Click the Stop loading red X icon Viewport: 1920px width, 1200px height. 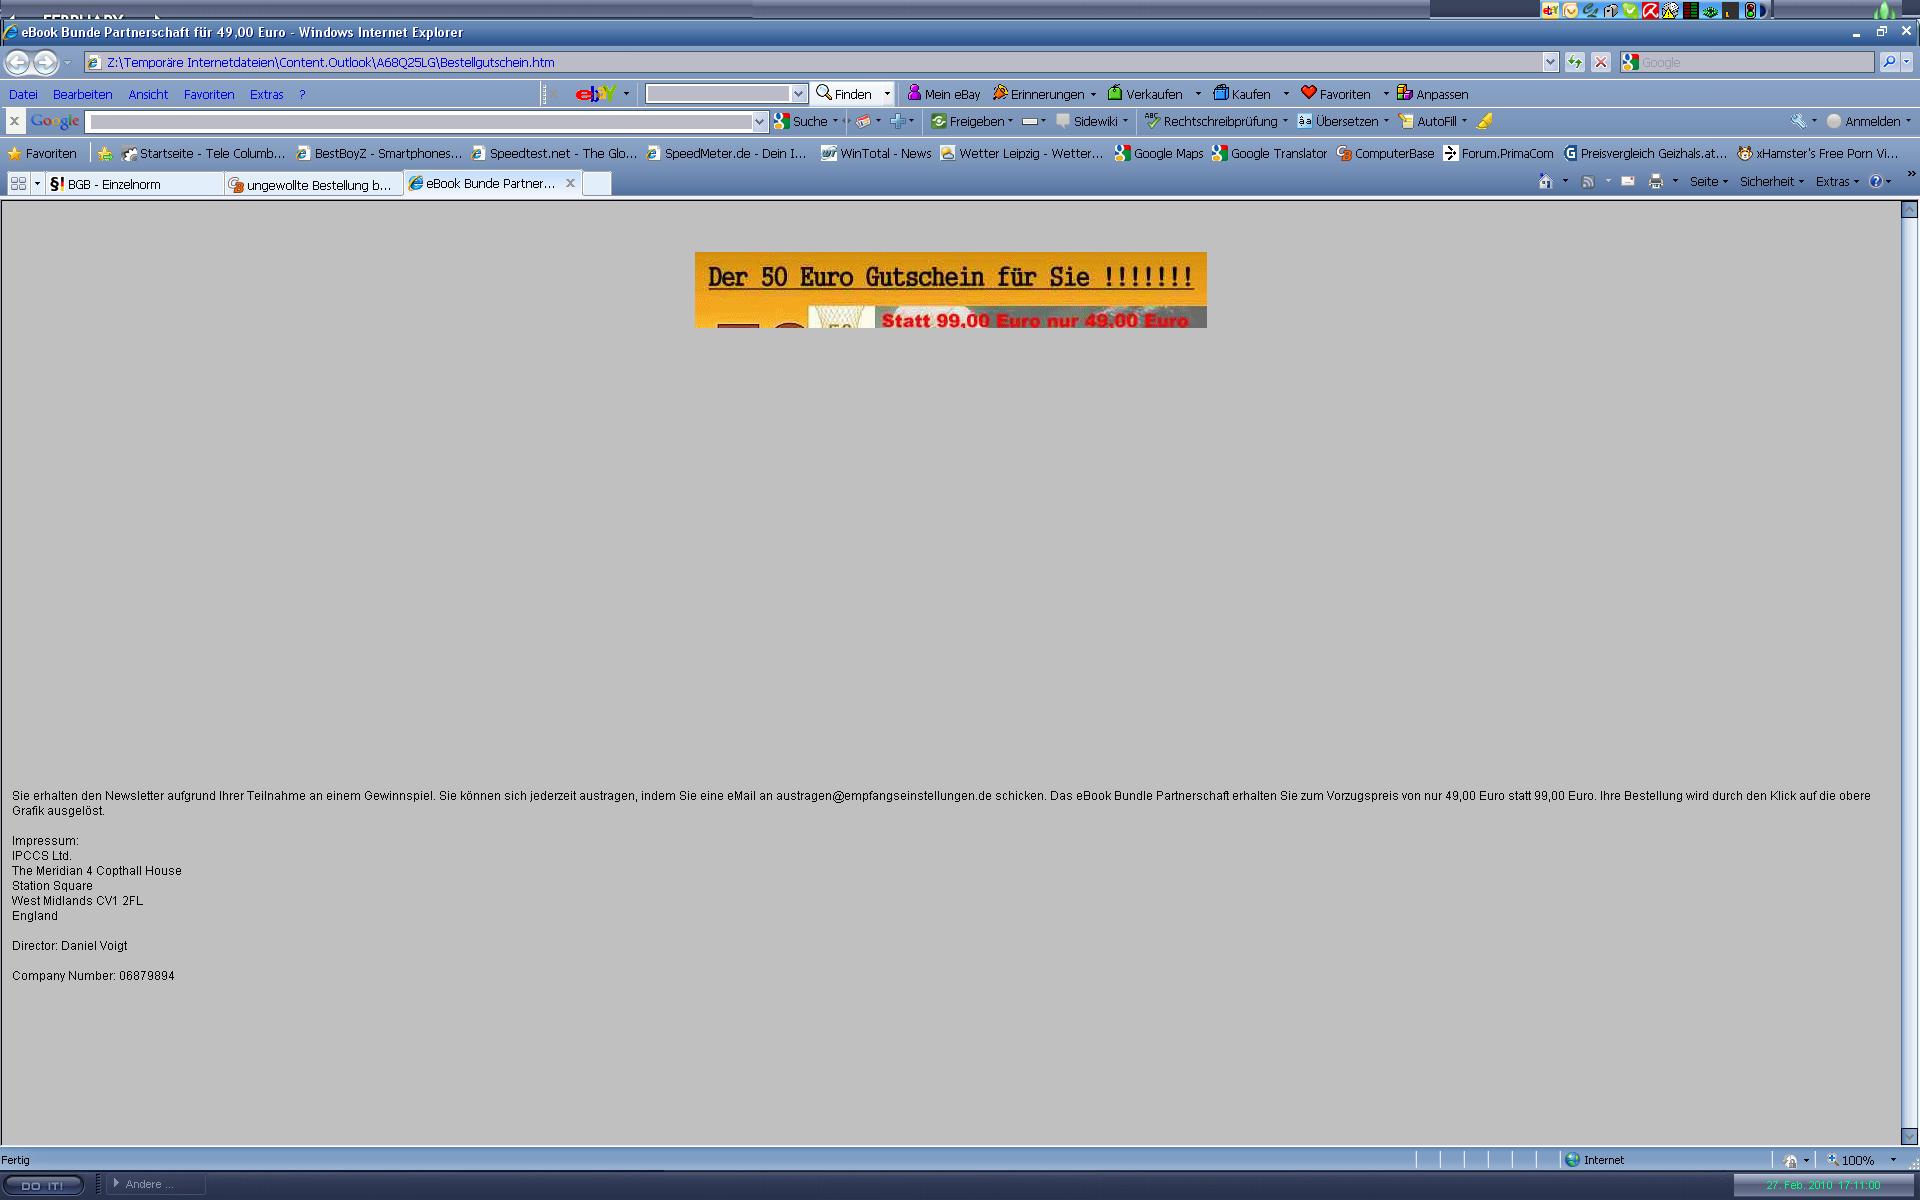1601,62
